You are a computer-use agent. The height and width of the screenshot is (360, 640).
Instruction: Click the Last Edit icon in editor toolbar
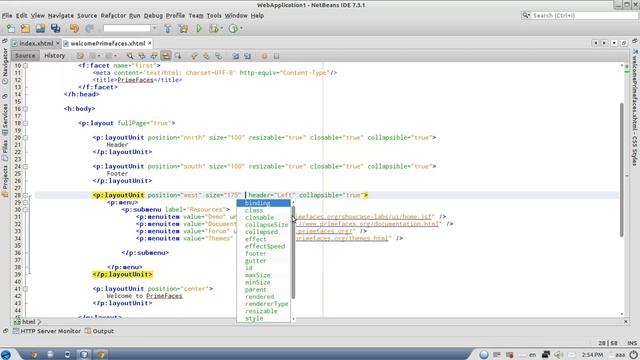pos(80,56)
